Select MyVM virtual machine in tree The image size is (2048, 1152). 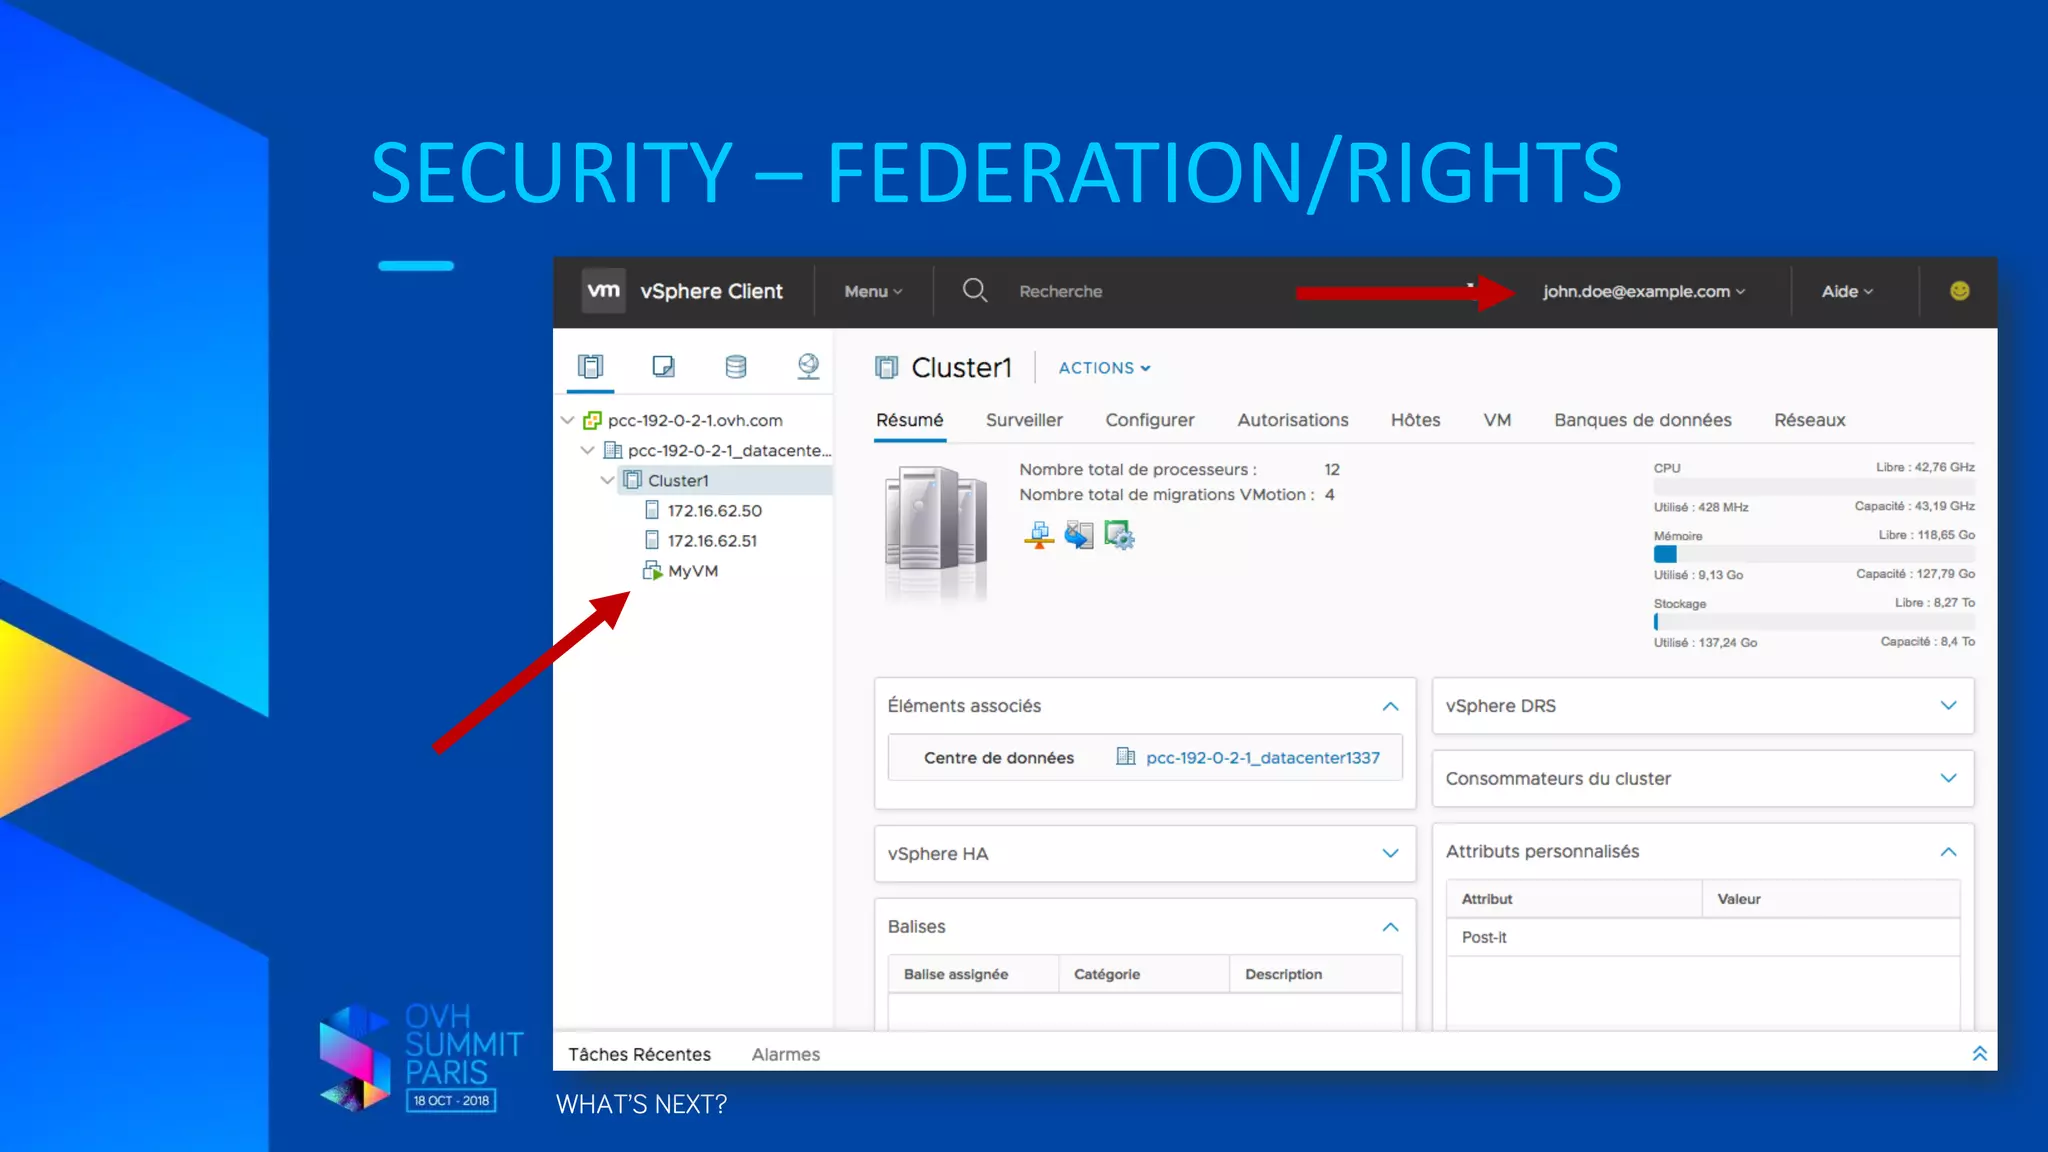point(693,571)
